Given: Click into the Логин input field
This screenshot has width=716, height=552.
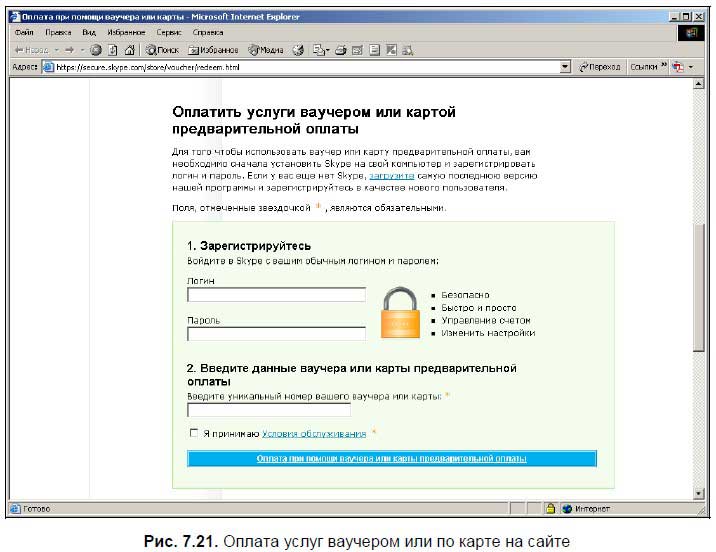Looking at the screenshot, I should point(276,295).
